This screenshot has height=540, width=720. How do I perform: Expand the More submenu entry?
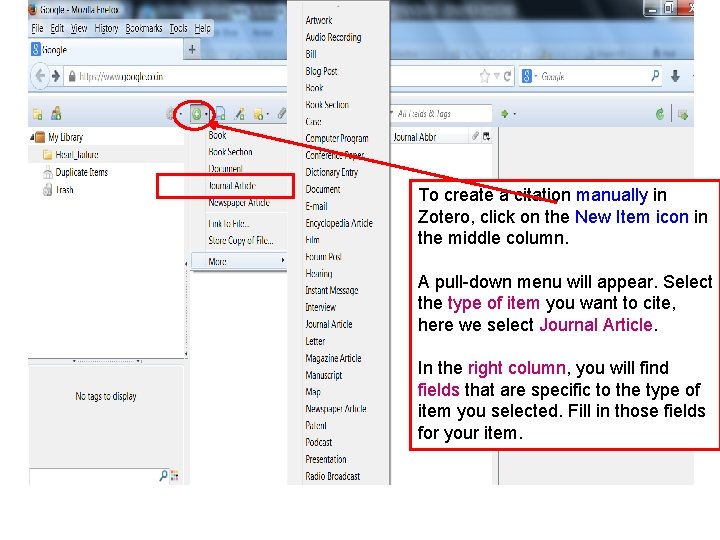(239, 261)
